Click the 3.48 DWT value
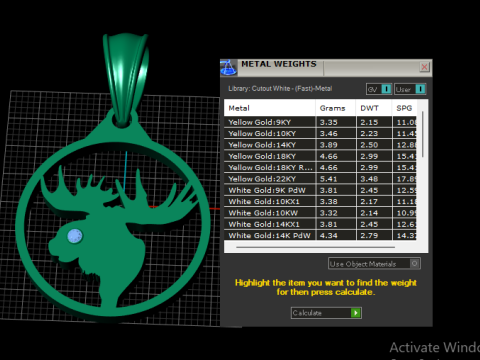The height and width of the screenshot is (360, 480). click(x=369, y=179)
